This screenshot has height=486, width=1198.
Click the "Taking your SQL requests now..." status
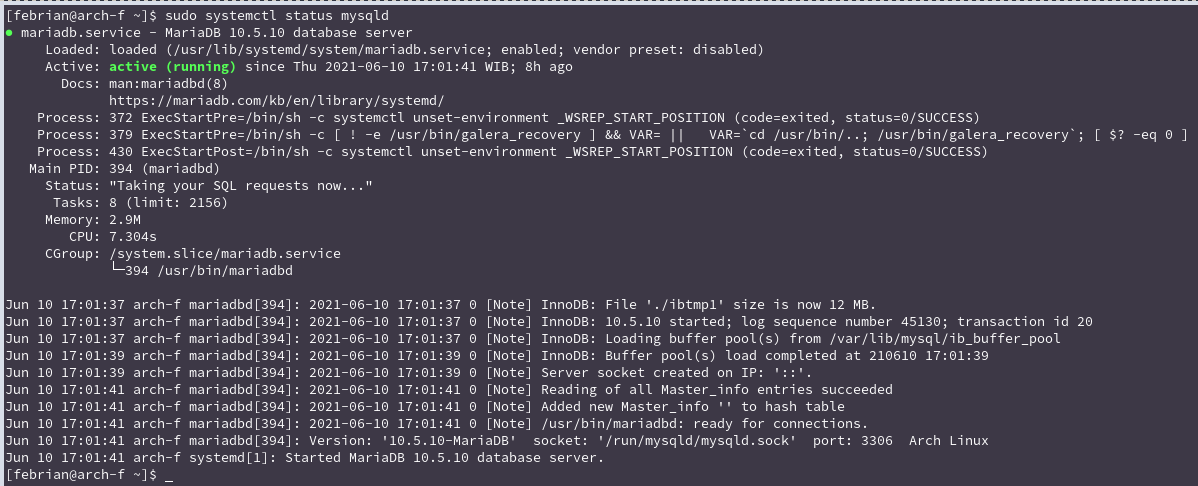click(x=240, y=186)
